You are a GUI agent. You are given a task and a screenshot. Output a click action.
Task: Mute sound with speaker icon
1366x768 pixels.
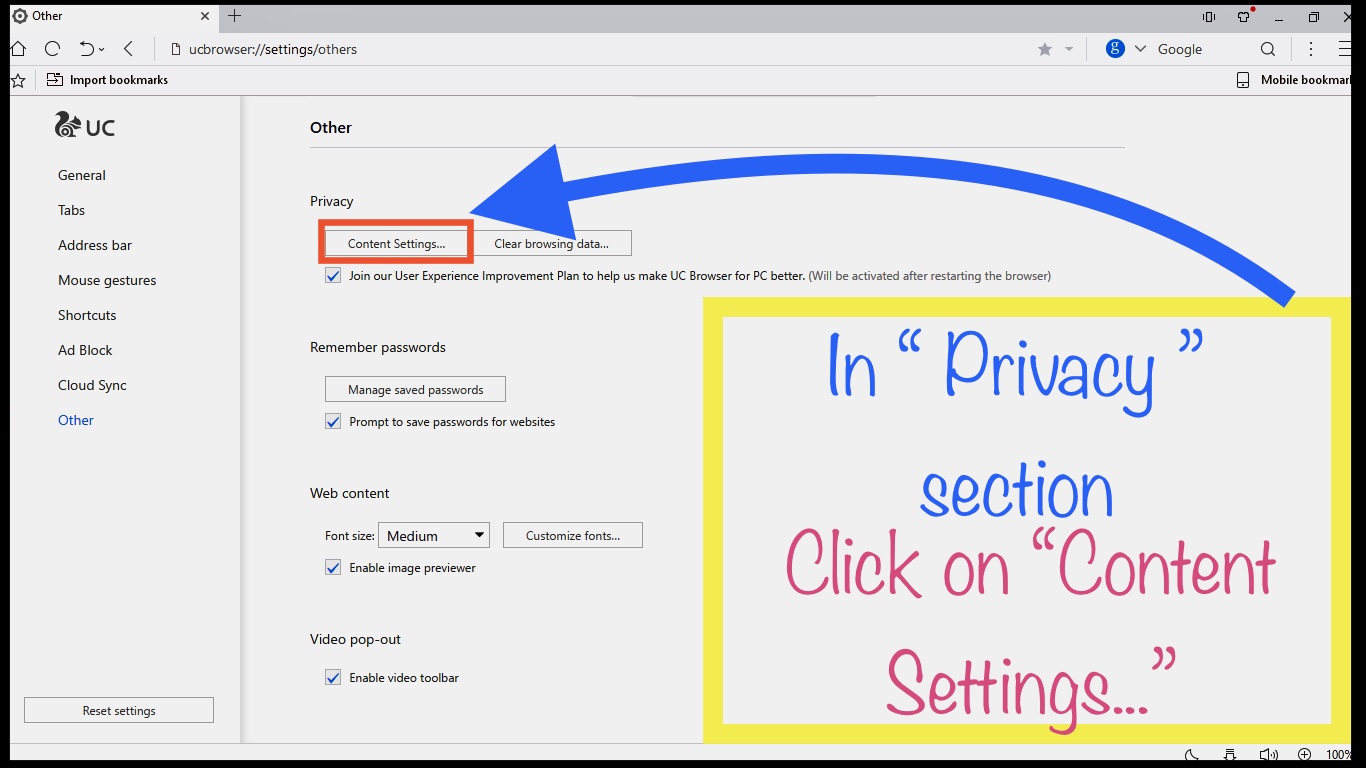pos(1268,755)
